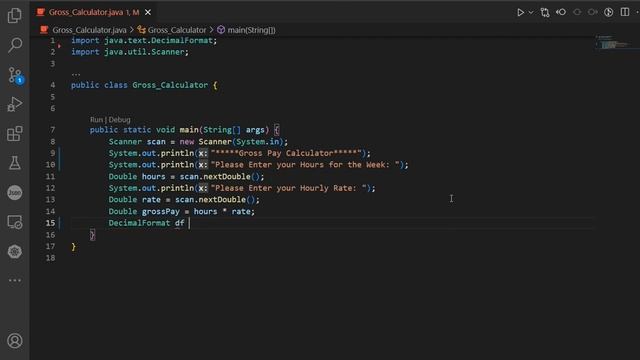Viewport: 640px width, 360px height.
Task: Open the Source Control view
Action: pyautogui.click(x=15, y=75)
